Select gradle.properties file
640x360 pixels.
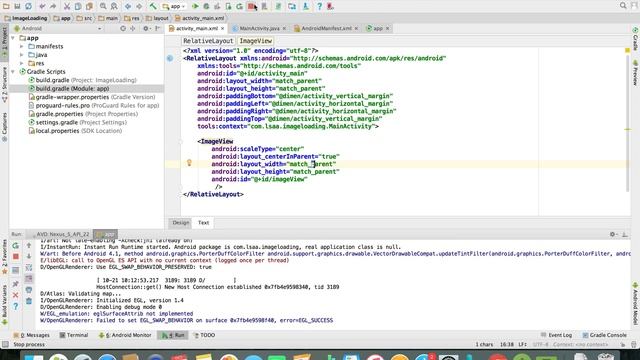(83, 114)
